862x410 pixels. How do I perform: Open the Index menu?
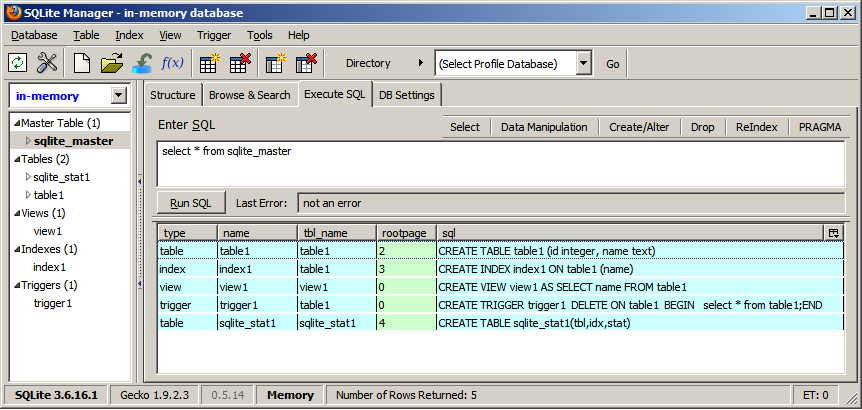(129, 35)
